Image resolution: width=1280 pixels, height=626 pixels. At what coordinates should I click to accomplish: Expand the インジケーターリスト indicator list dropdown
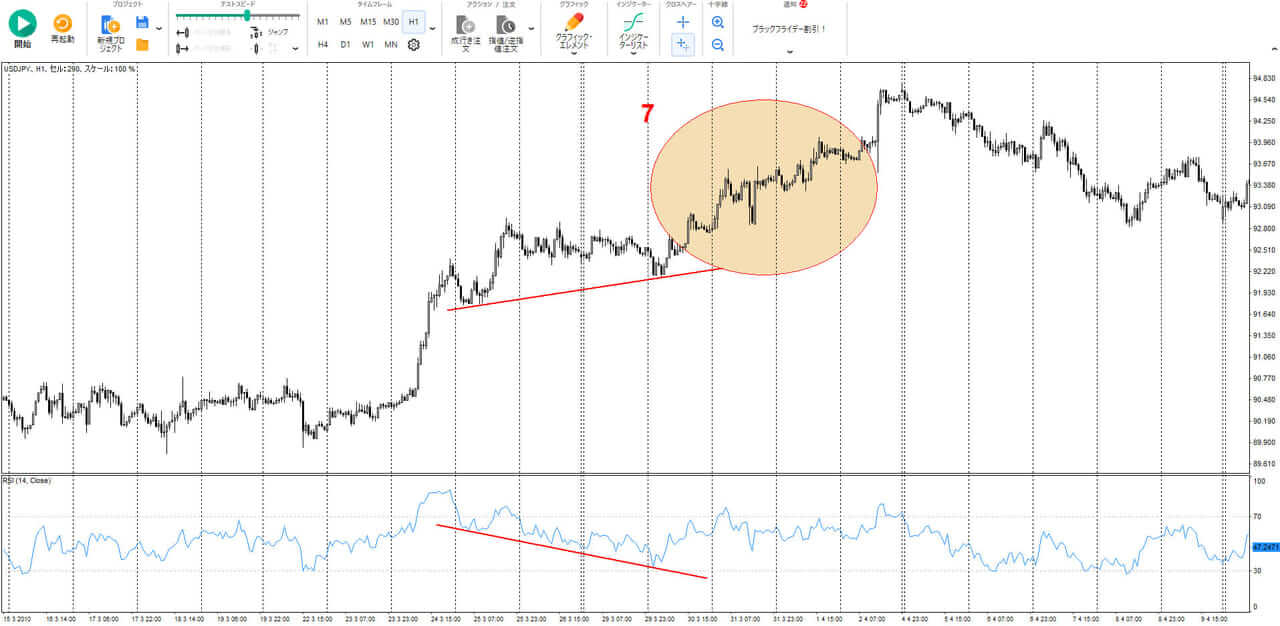[633, 54]
